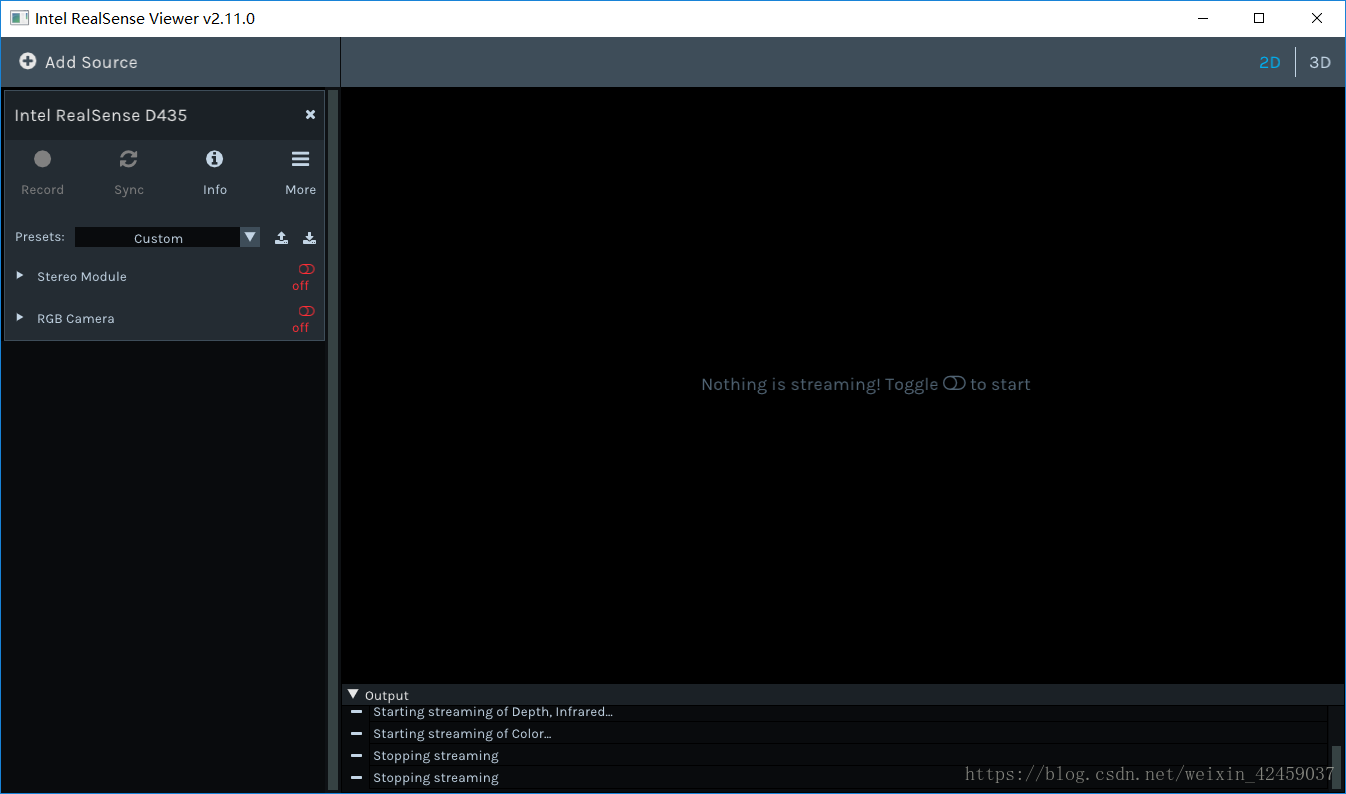The width and height of the screenshot is (1346, 794).
Task: Click the Stereo Module label
Action: click(82, 276)
